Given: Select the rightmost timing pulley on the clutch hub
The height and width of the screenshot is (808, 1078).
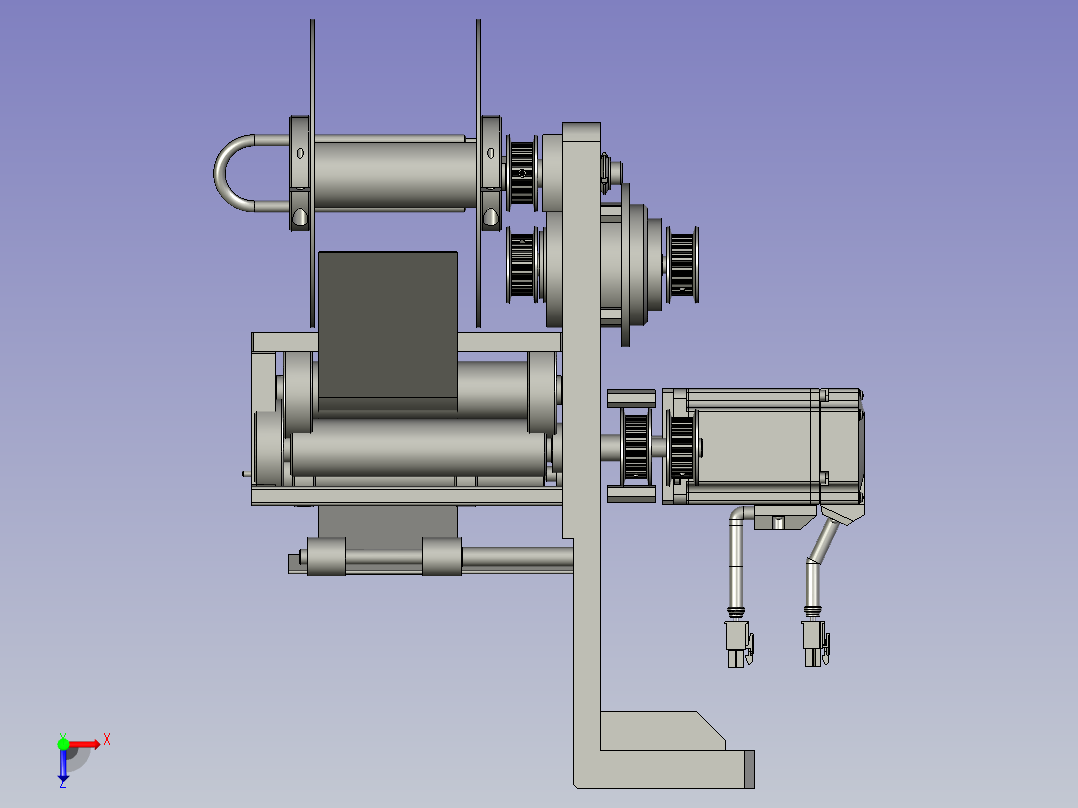Looking at the screenshot, I should pyautogui.click(x=682, y=264).
